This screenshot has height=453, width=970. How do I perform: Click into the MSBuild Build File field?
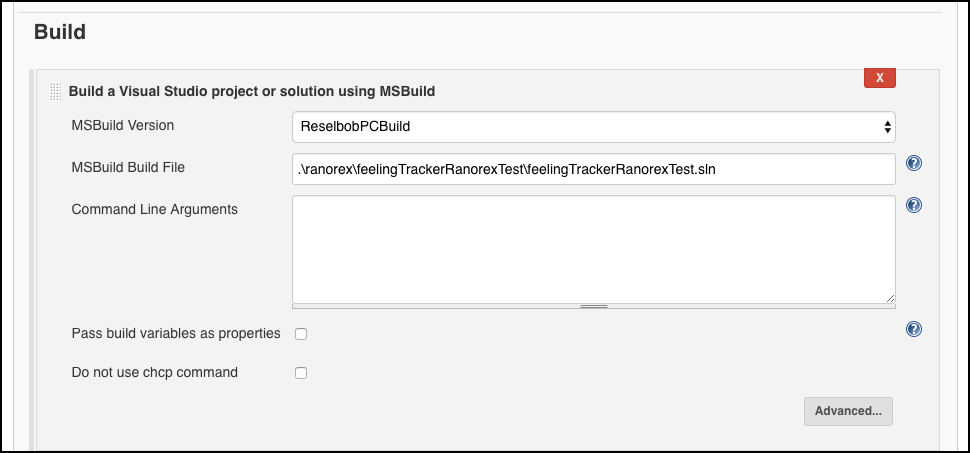(x=593, y=169)
